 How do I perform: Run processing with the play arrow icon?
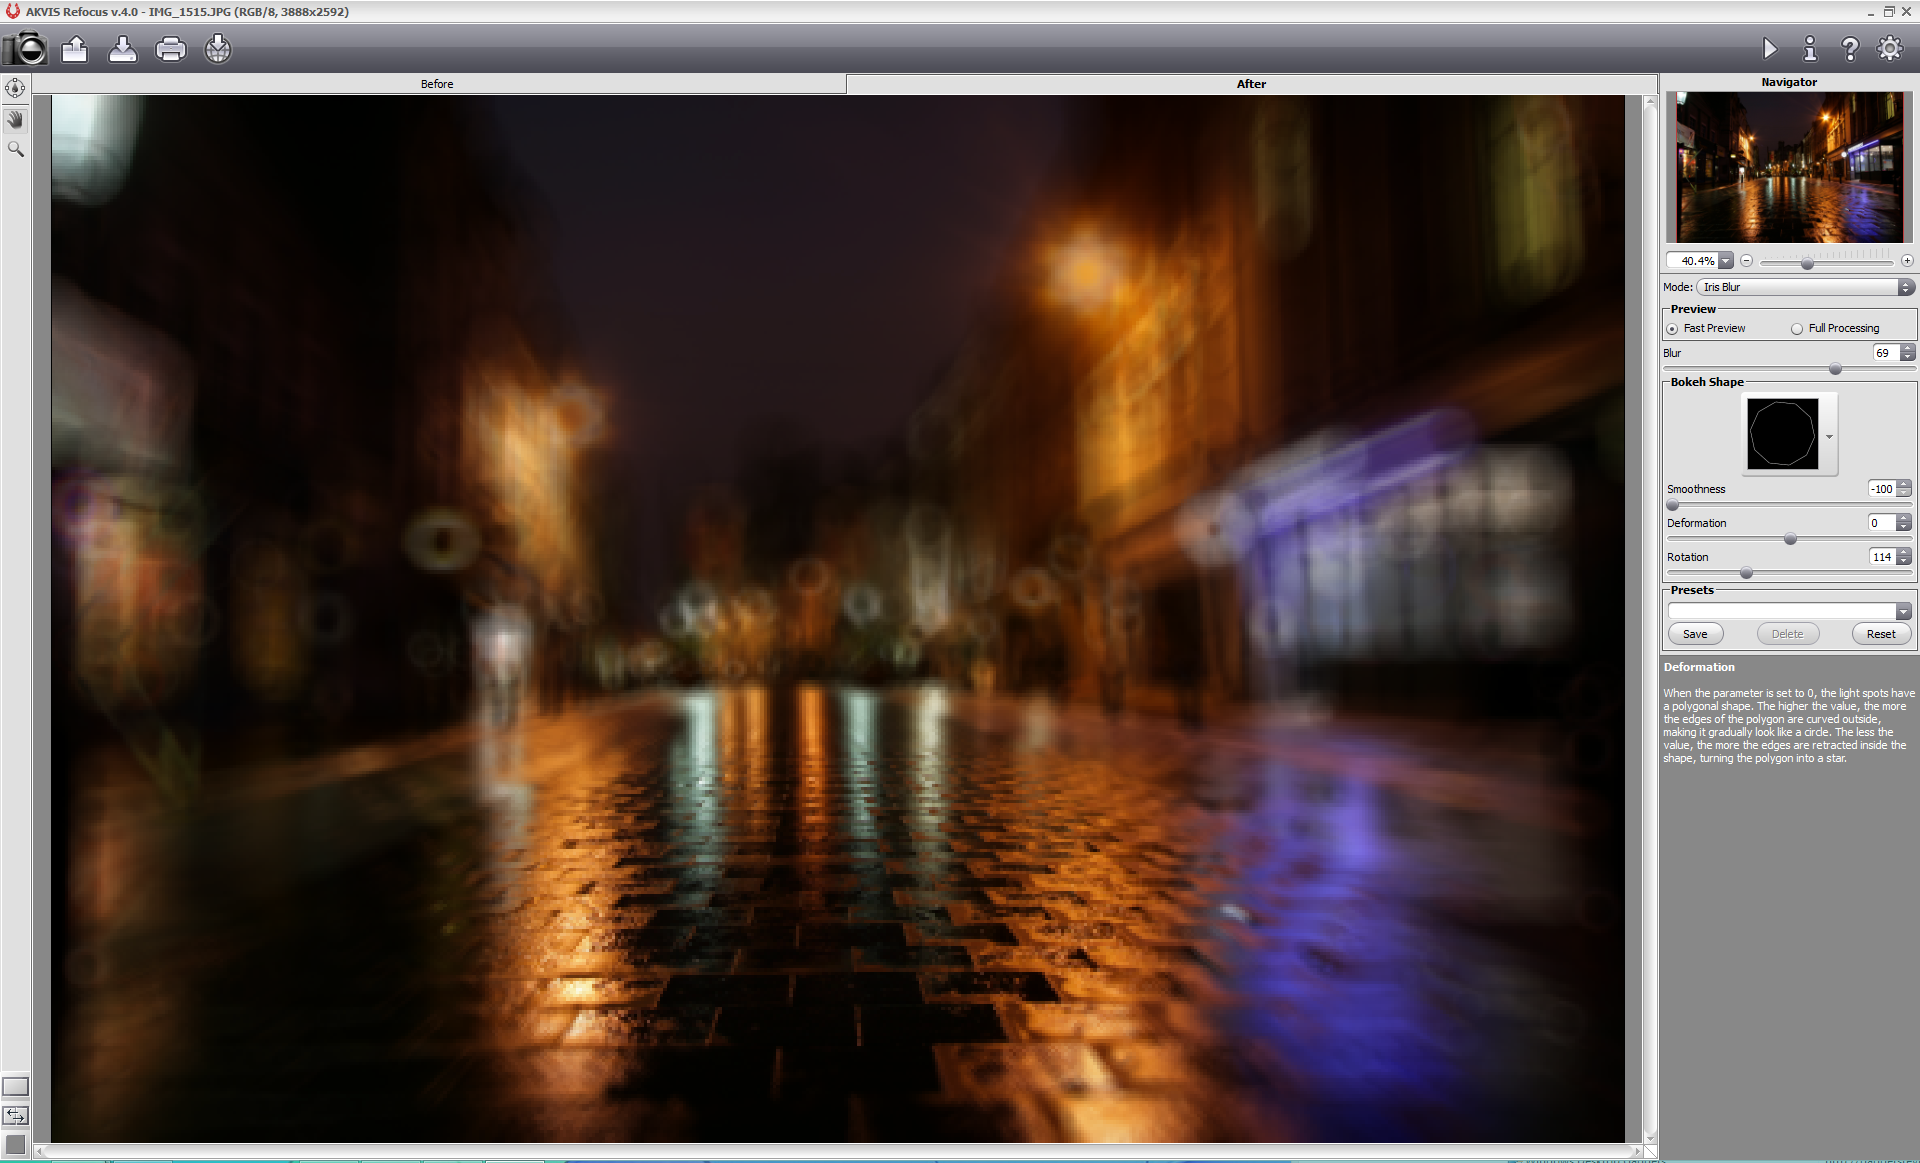tap(1770, 48)
